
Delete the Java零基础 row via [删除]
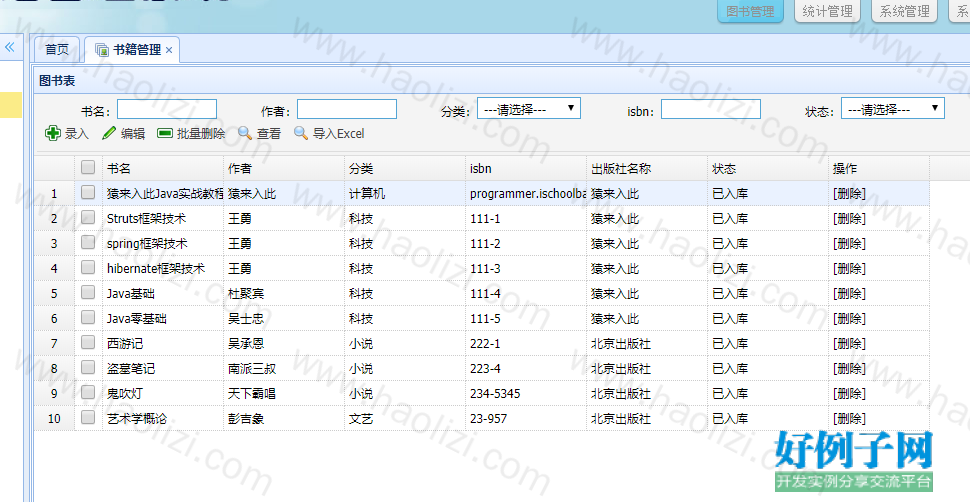coord(849,318)
